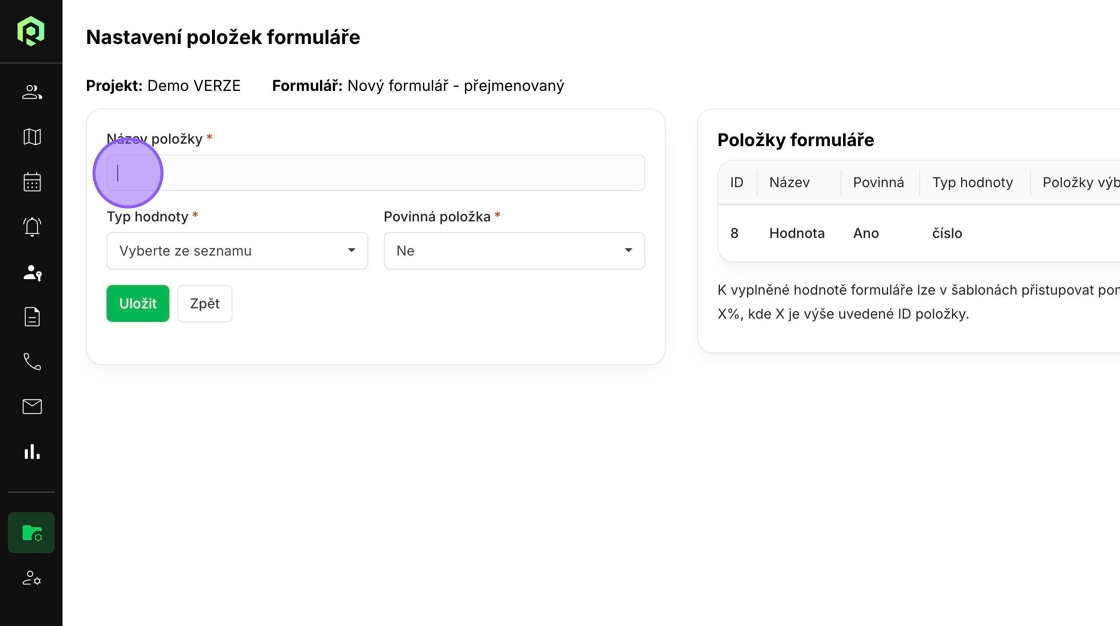Open the phone calls icon in sidebar
Screen dimensions: 1120x626
click(x=31, y=362)
